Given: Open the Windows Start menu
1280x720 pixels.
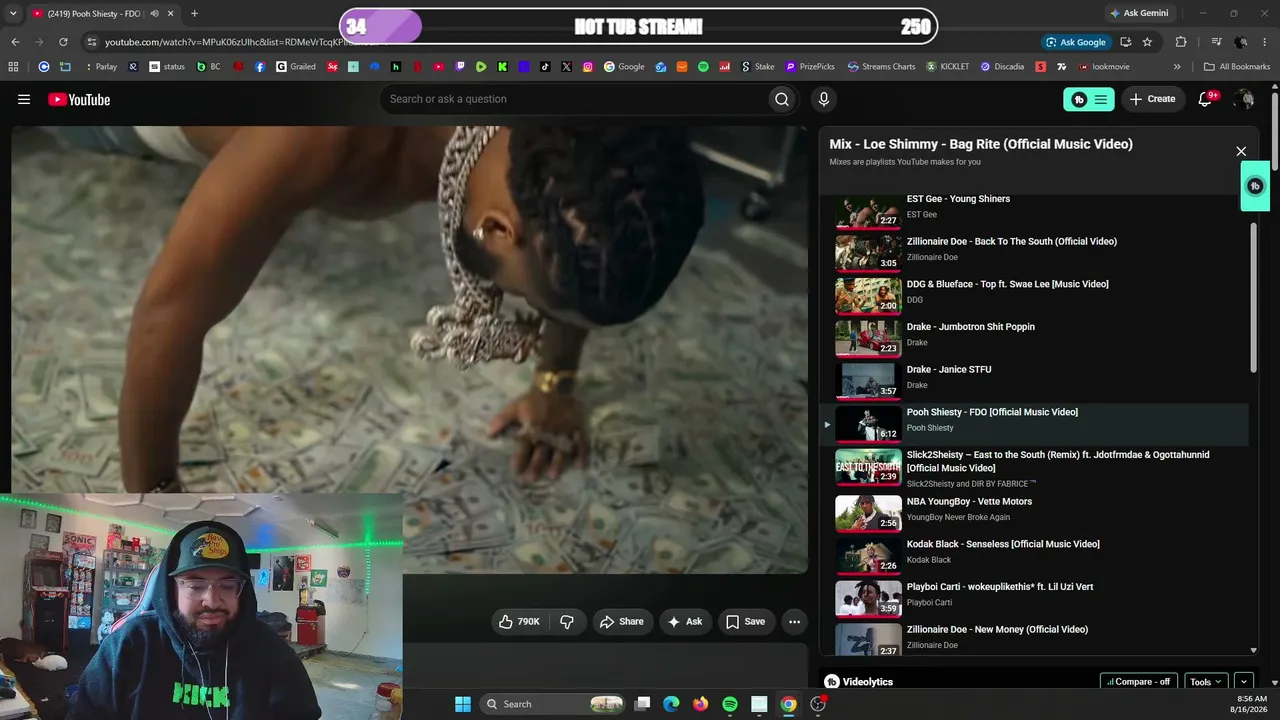Looking at the screenshot, I should click(463, 704).
